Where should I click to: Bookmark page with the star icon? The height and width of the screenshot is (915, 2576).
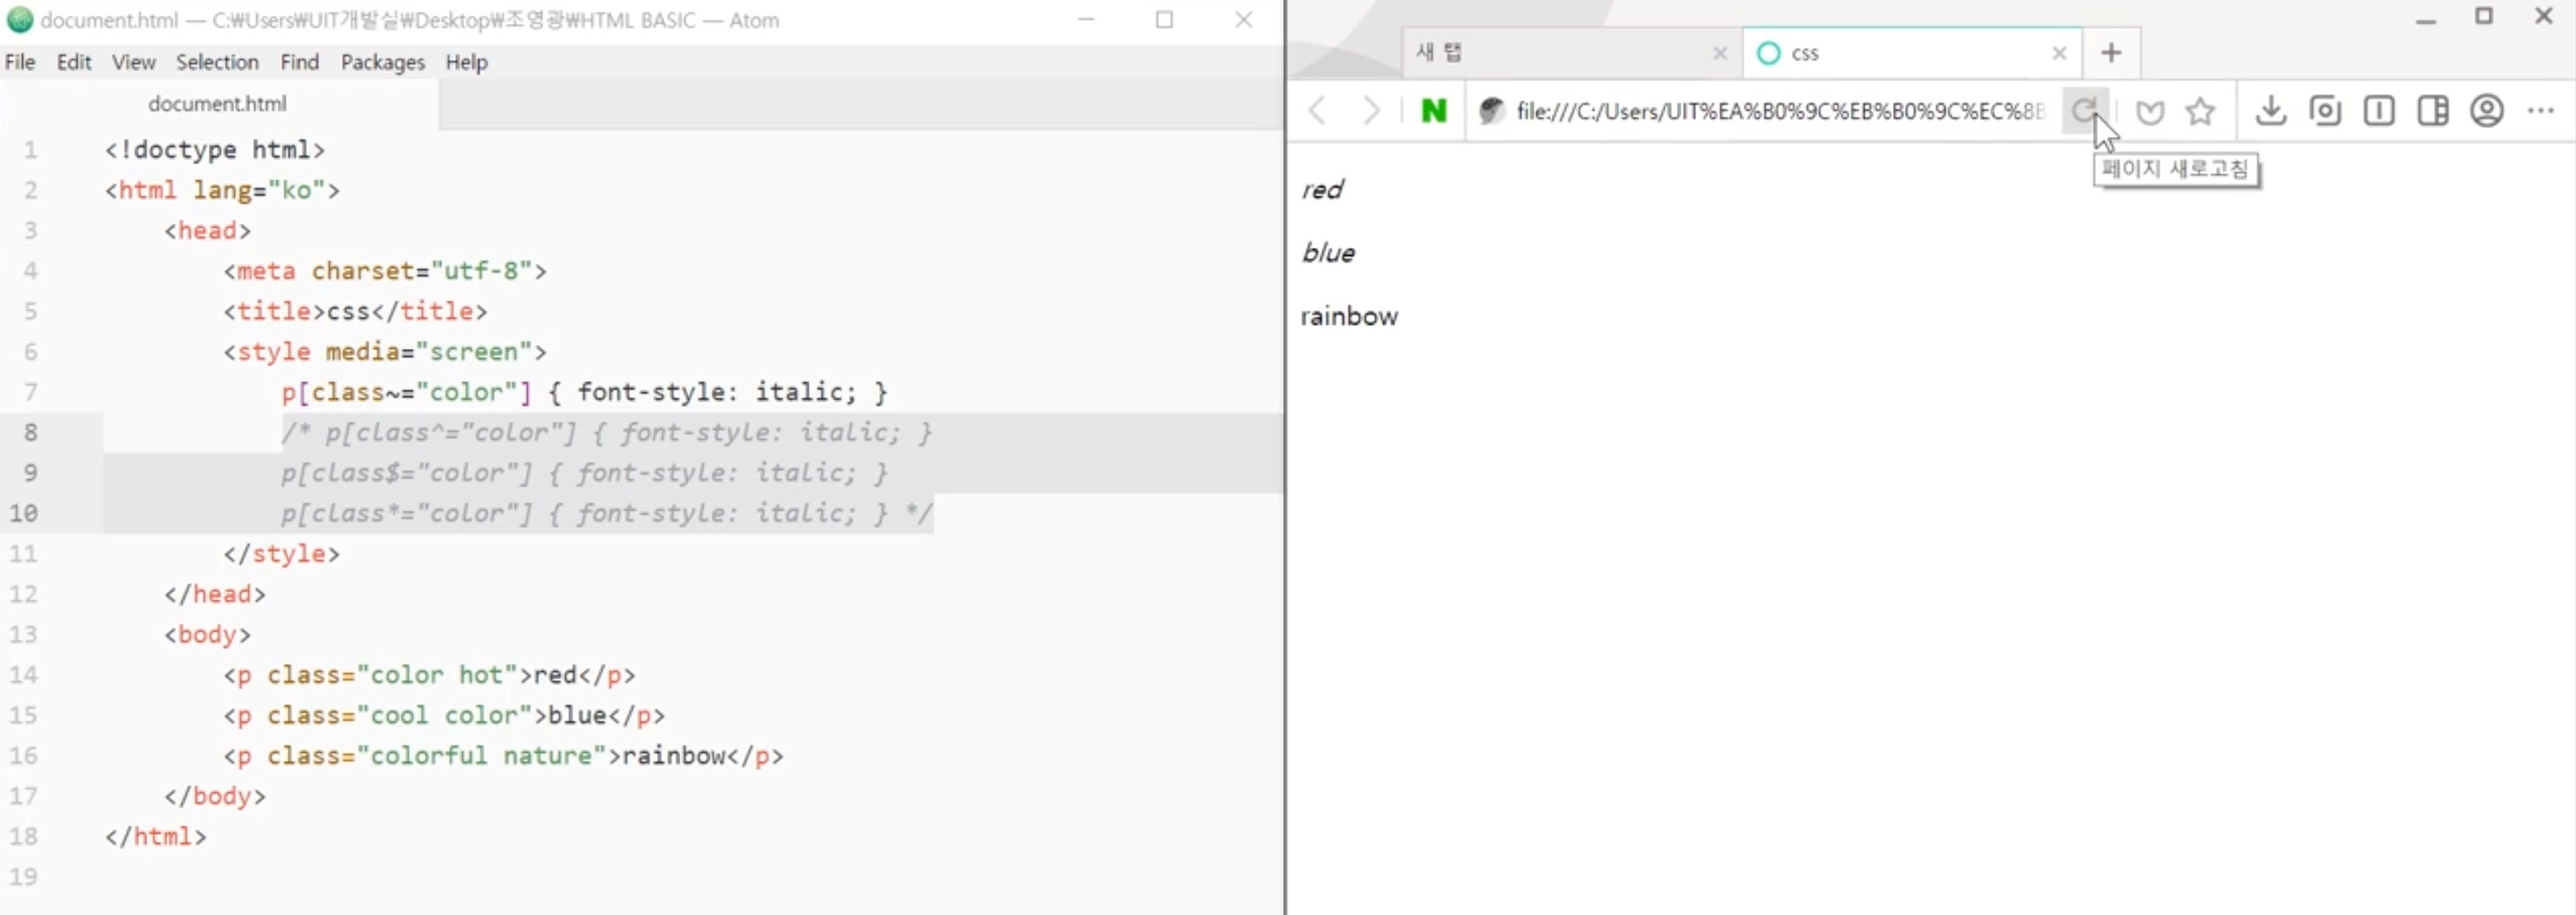pos(2200,111)
